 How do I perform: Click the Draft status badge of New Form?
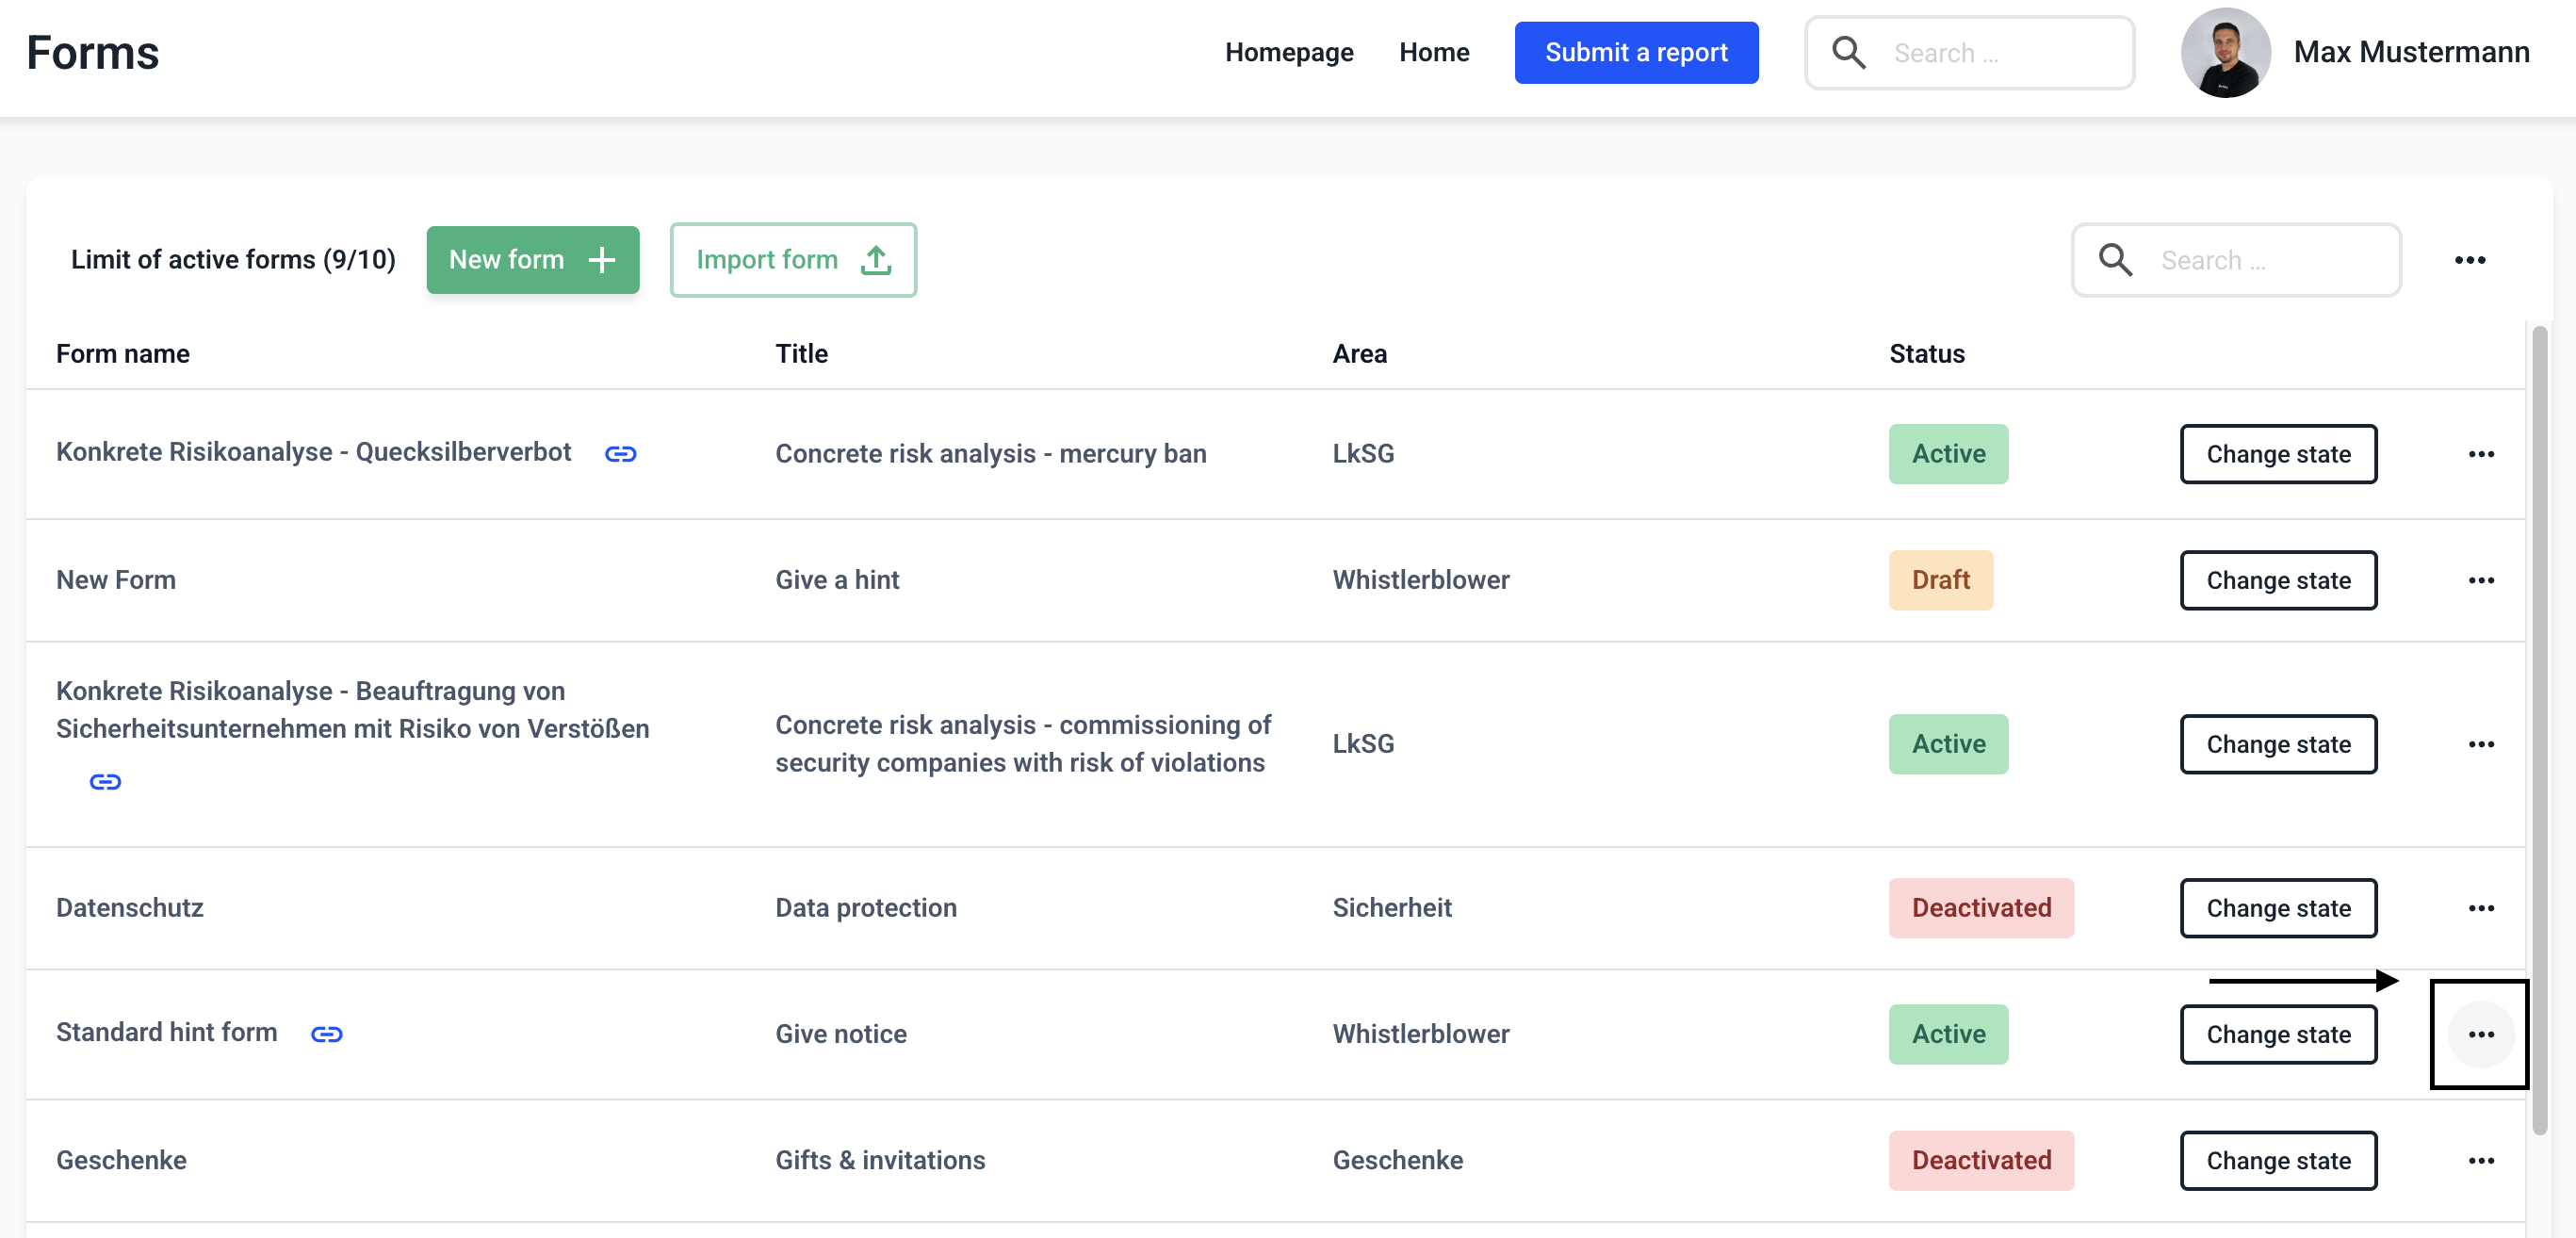click(x=1940, y=580)
